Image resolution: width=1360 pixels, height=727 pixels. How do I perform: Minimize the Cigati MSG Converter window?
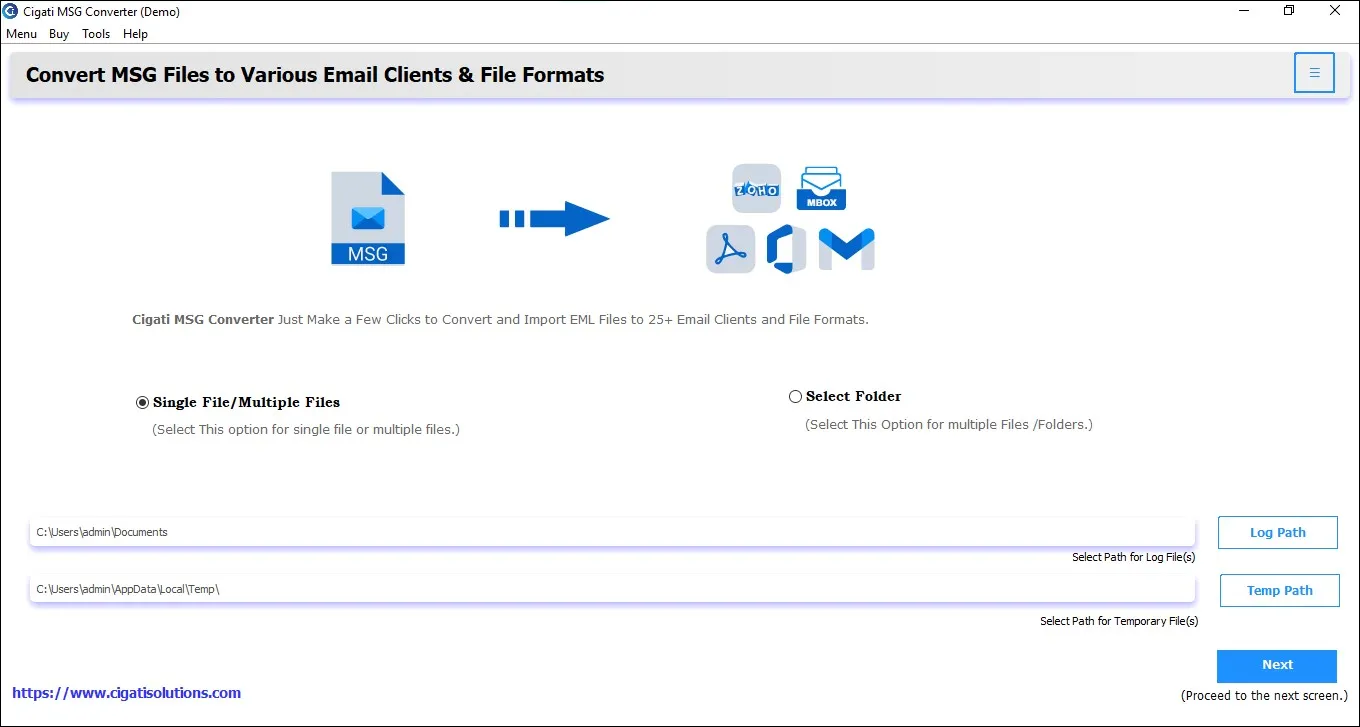tap(1243, 11)
